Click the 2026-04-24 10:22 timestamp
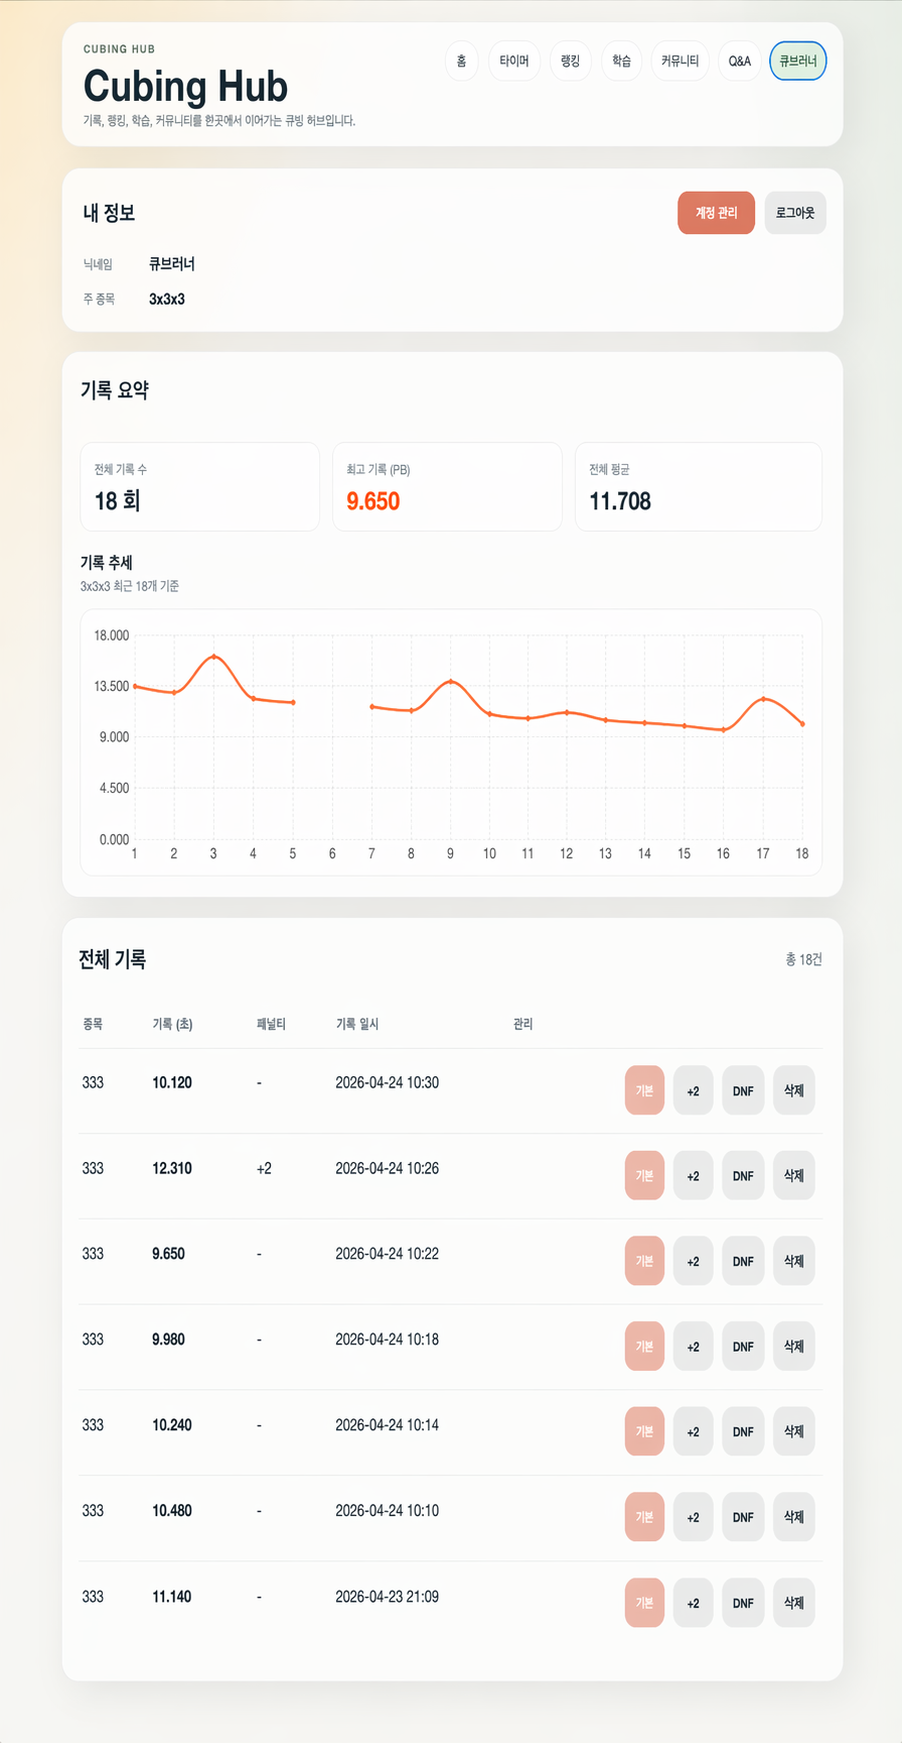902x1743 pixels. [x=387, y=1254]
